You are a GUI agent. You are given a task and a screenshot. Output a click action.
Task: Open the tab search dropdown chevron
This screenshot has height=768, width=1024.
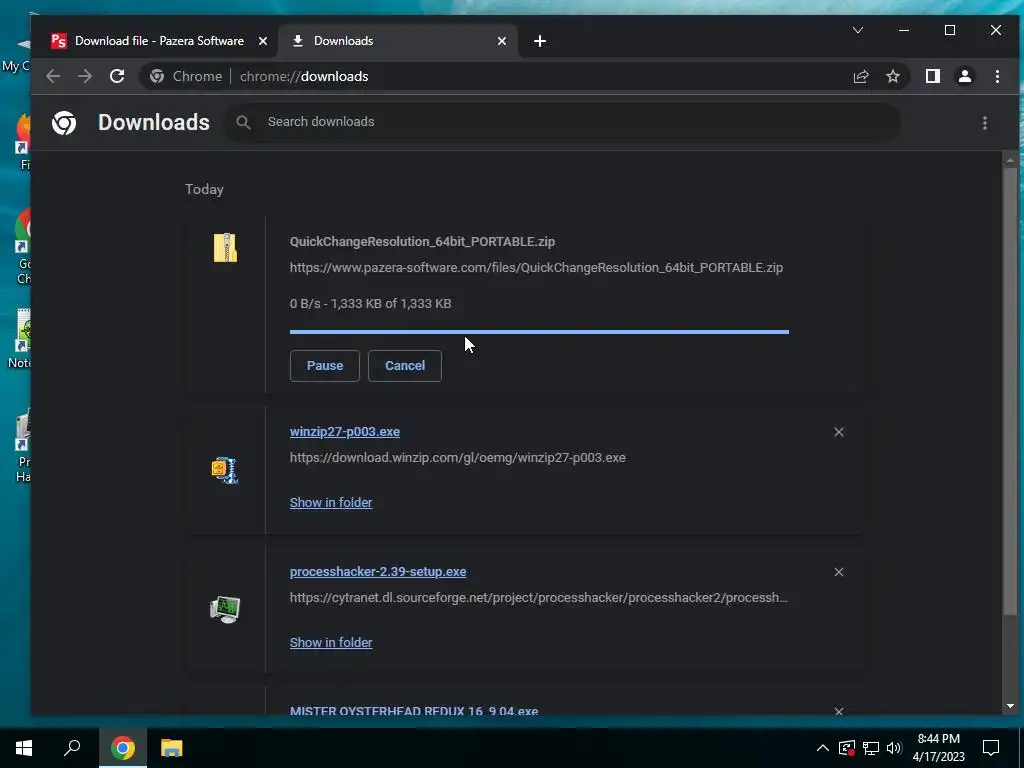(858, 30)
